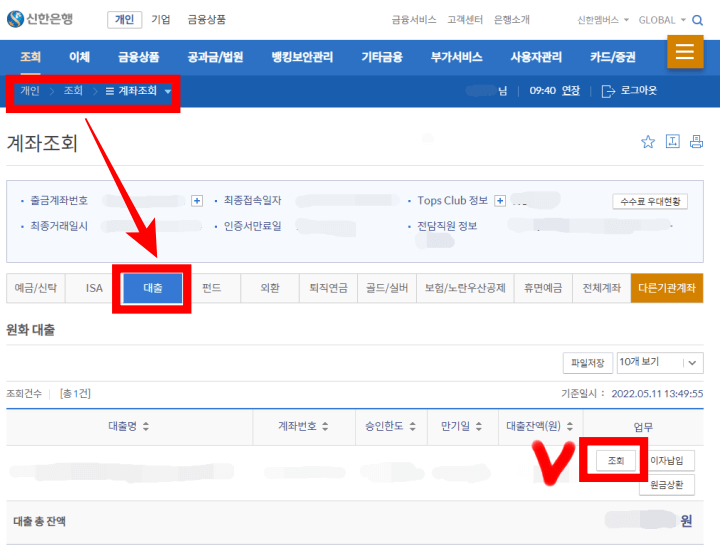Switch to the 휴면예금 tab

543,288
